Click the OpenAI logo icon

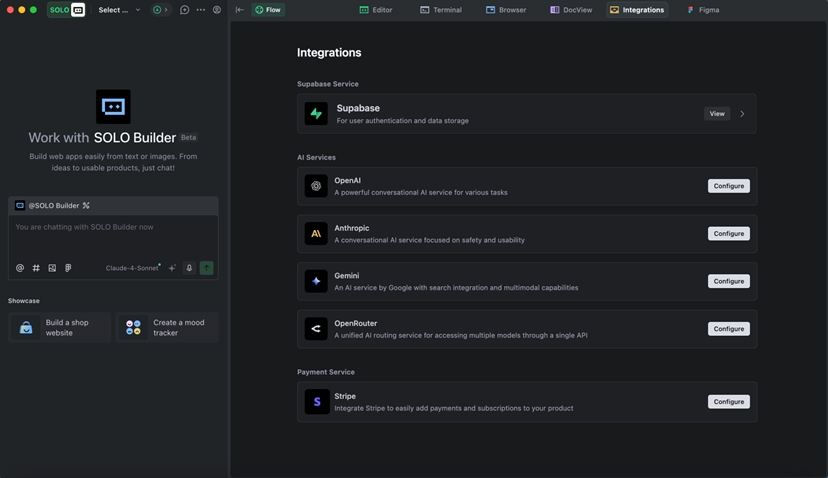[x=316, y=186]
